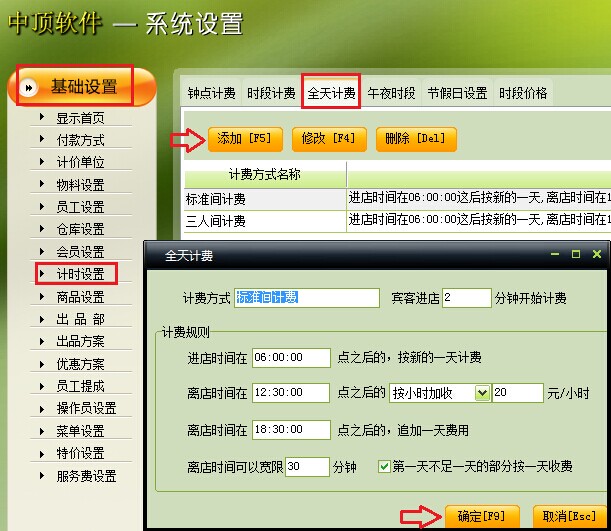
Task: Open the 基础设置 orange header button
Action: 82,87
